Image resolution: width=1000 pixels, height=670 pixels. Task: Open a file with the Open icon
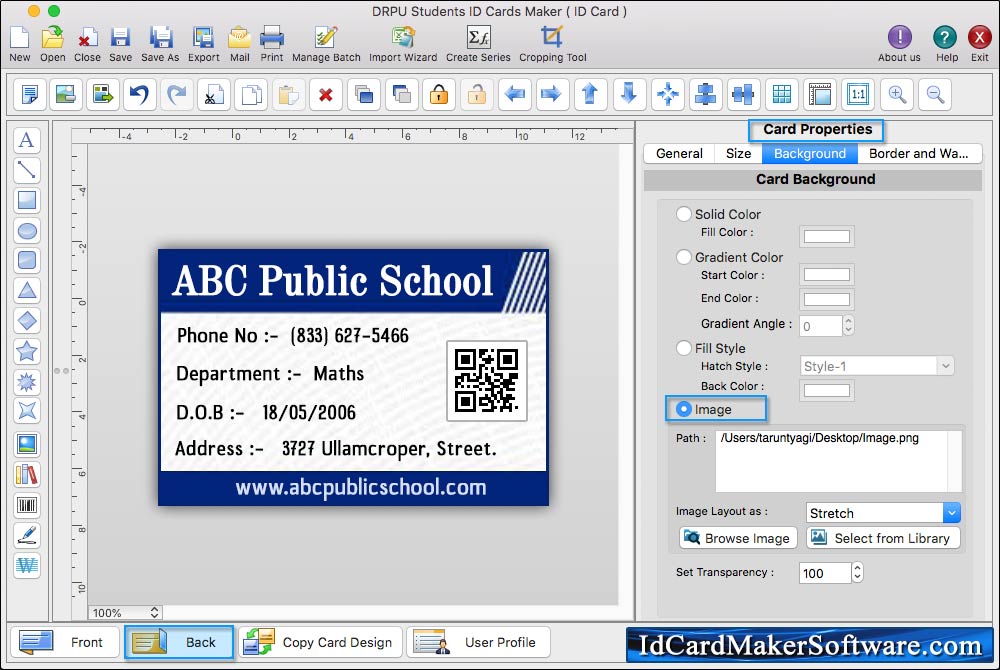click(x=52, y=44)
